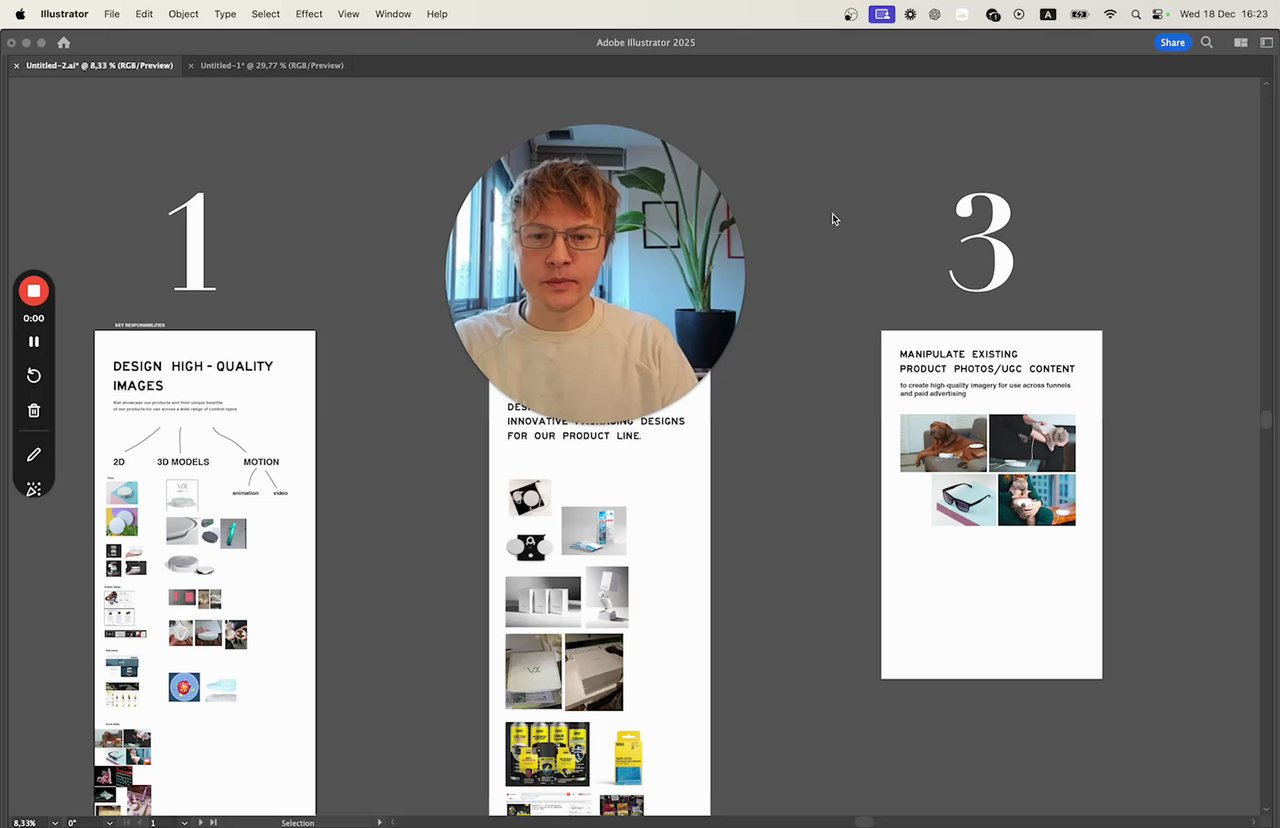Click the vertical scrollbar thumb
The width and height of the screenshot is (1280, 828).
coord(1266,420)
